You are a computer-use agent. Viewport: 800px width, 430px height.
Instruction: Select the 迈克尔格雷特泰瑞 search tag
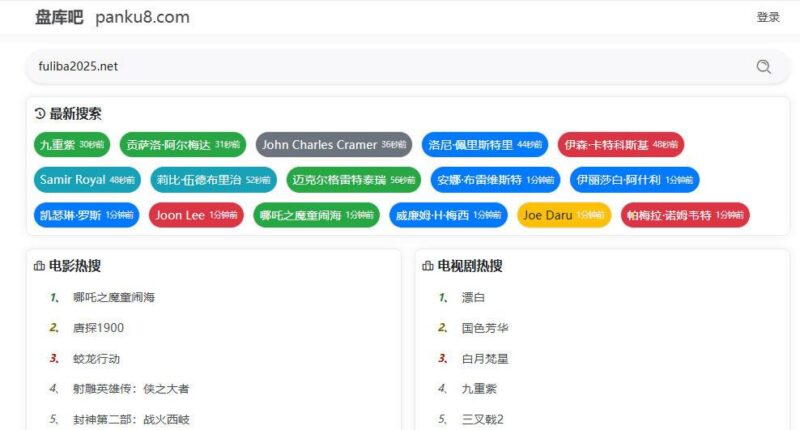tap(354, 180)
